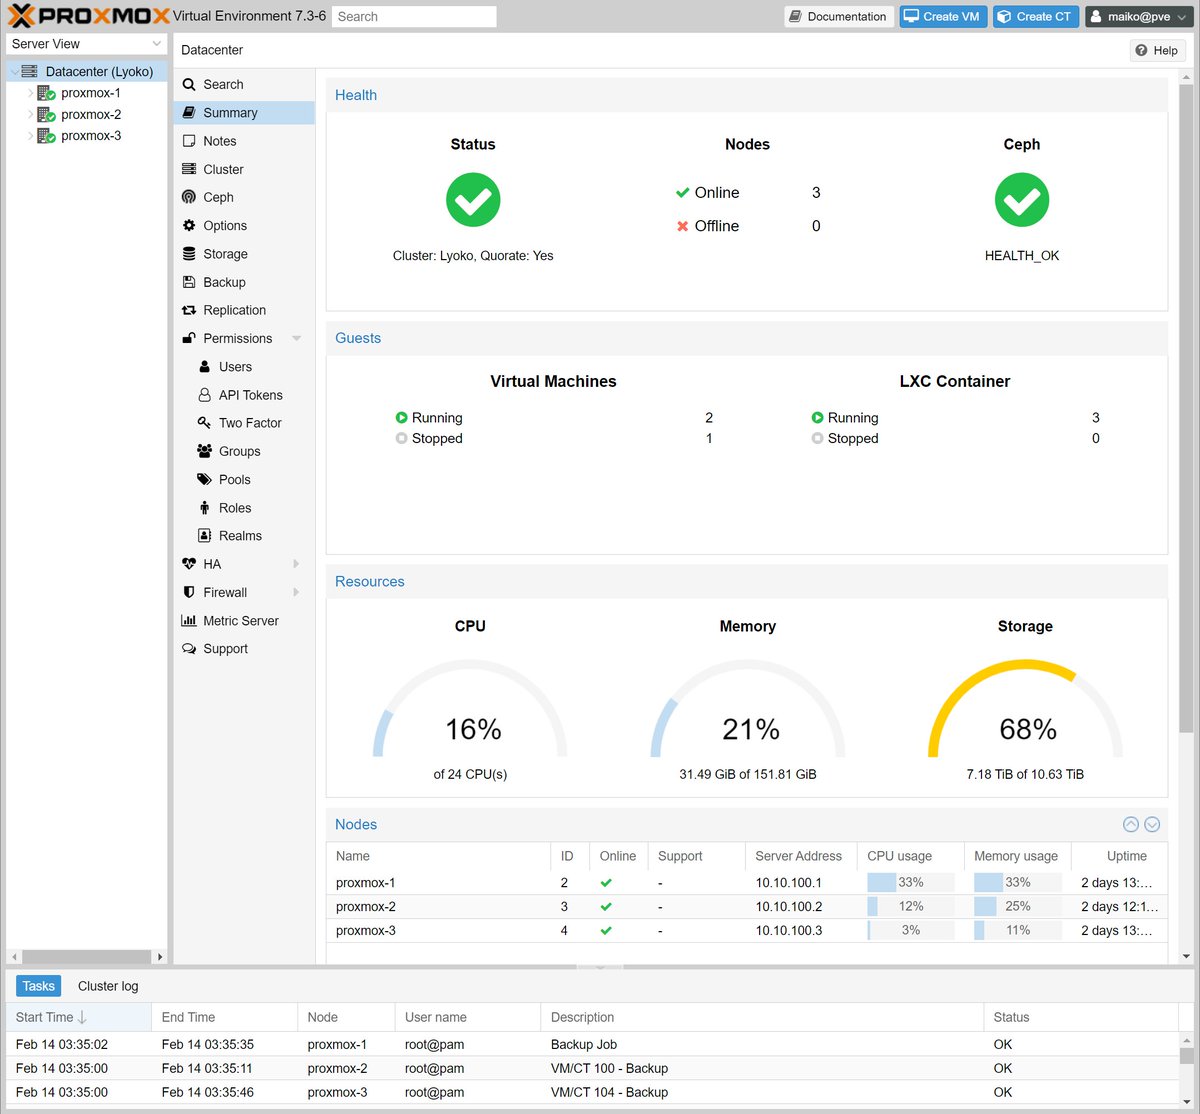Open the Replication arrows icon
1200x1114 pixels.
pos(189,310)
